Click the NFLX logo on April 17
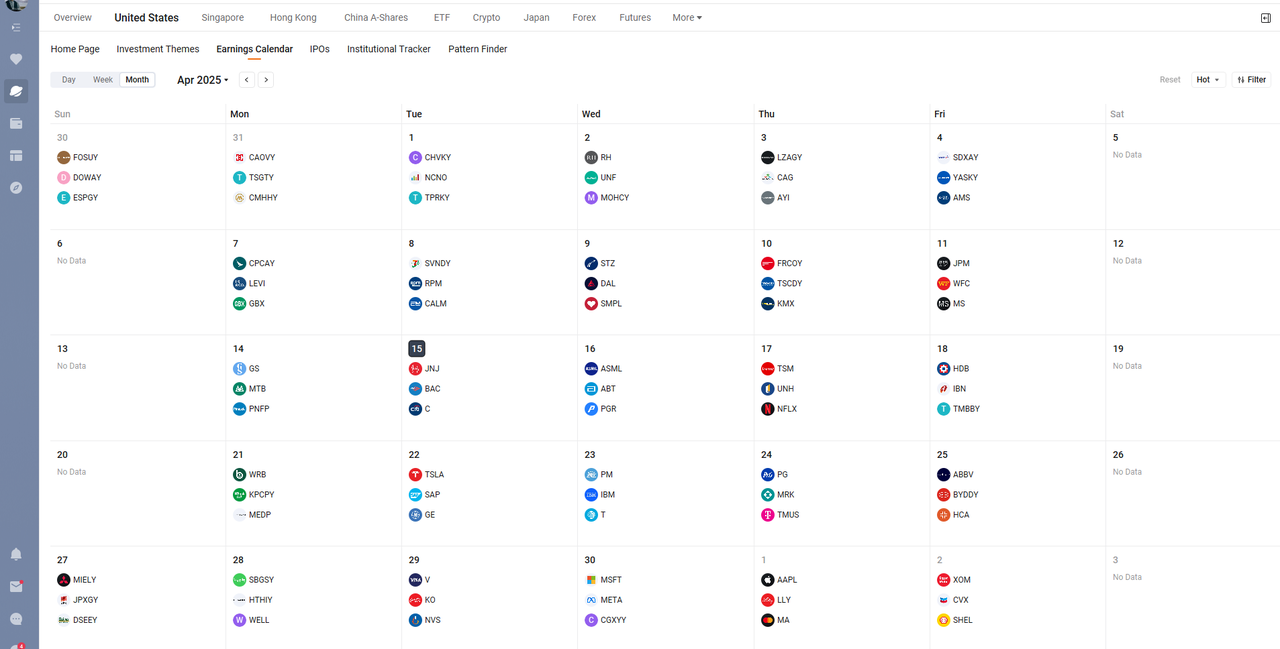 coord(767,409)
